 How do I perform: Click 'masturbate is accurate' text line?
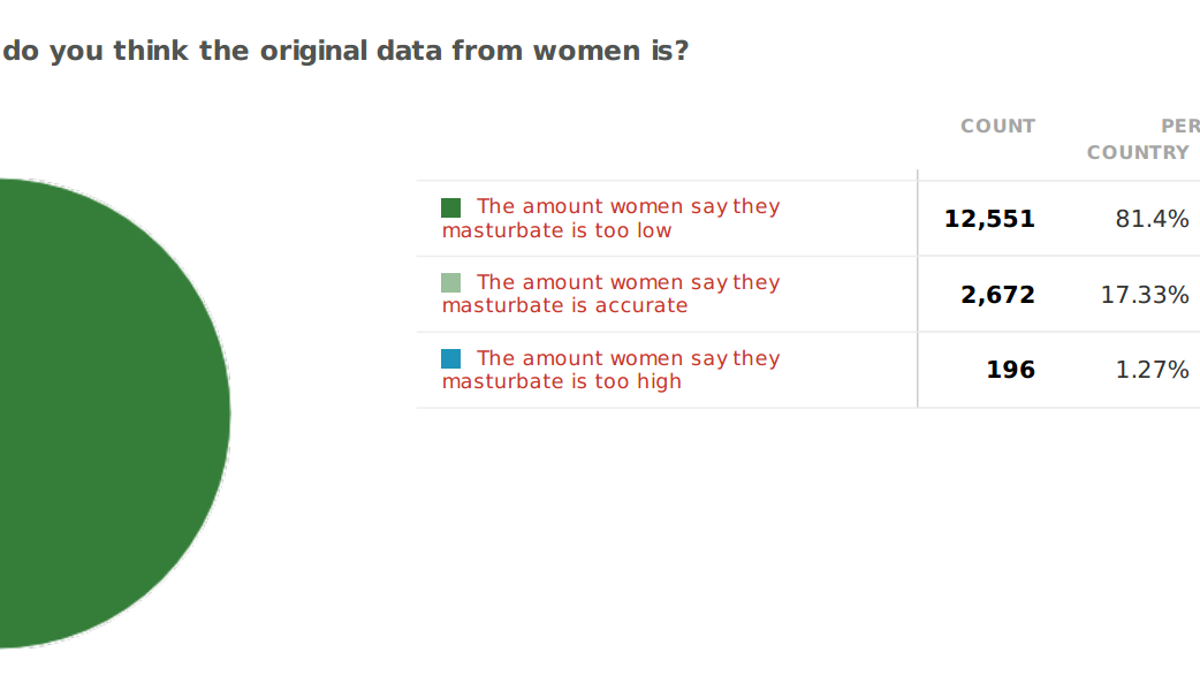(x=565, y=306)
